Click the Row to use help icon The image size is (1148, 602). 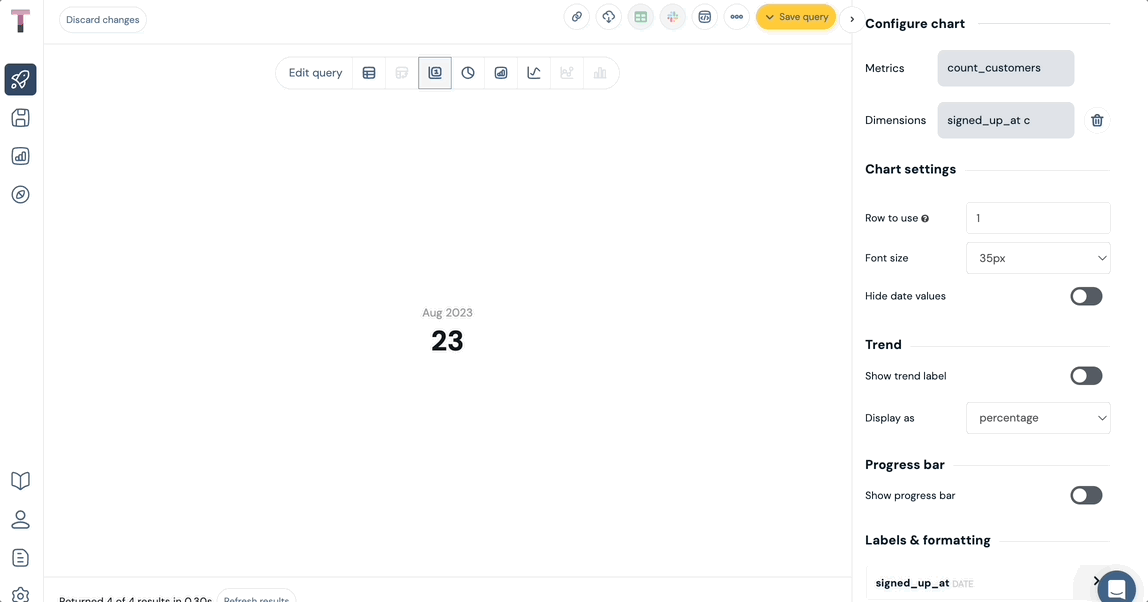925,218
